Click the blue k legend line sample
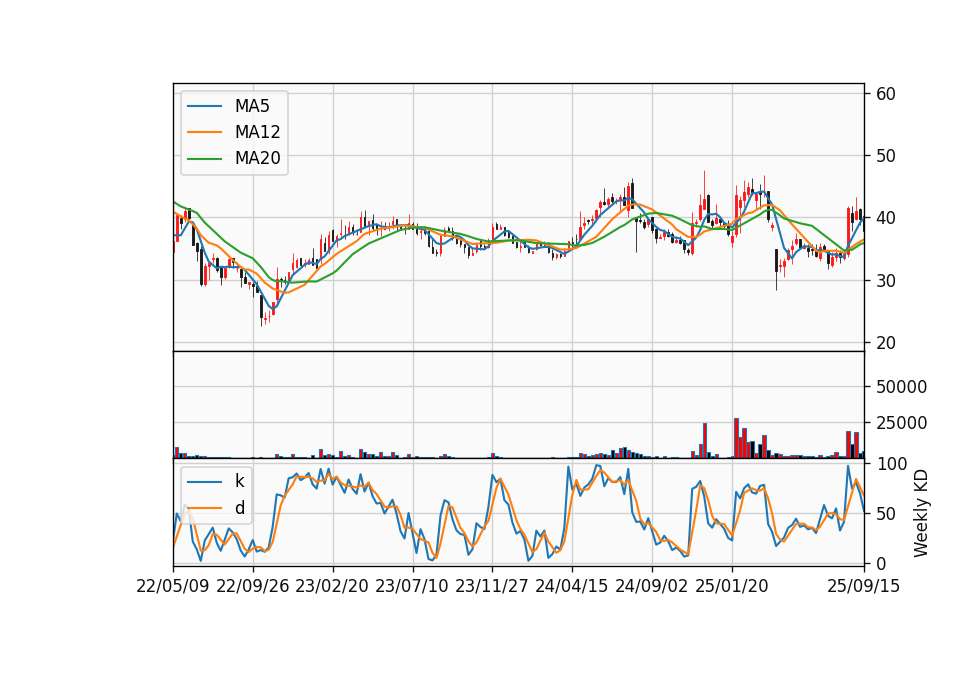Screen dimensions: 960x690 (204, 482)
